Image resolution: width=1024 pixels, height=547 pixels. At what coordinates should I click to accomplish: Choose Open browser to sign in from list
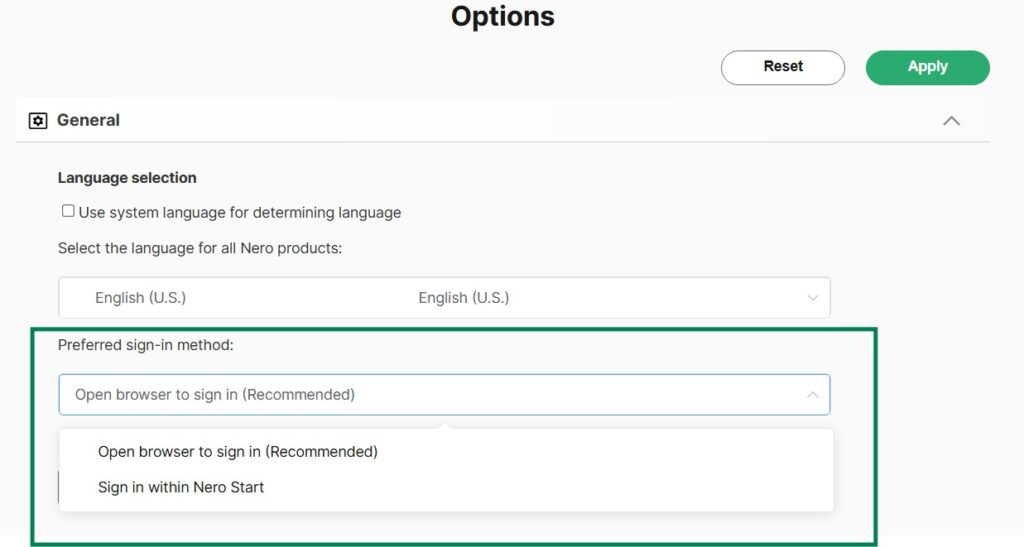237,452
